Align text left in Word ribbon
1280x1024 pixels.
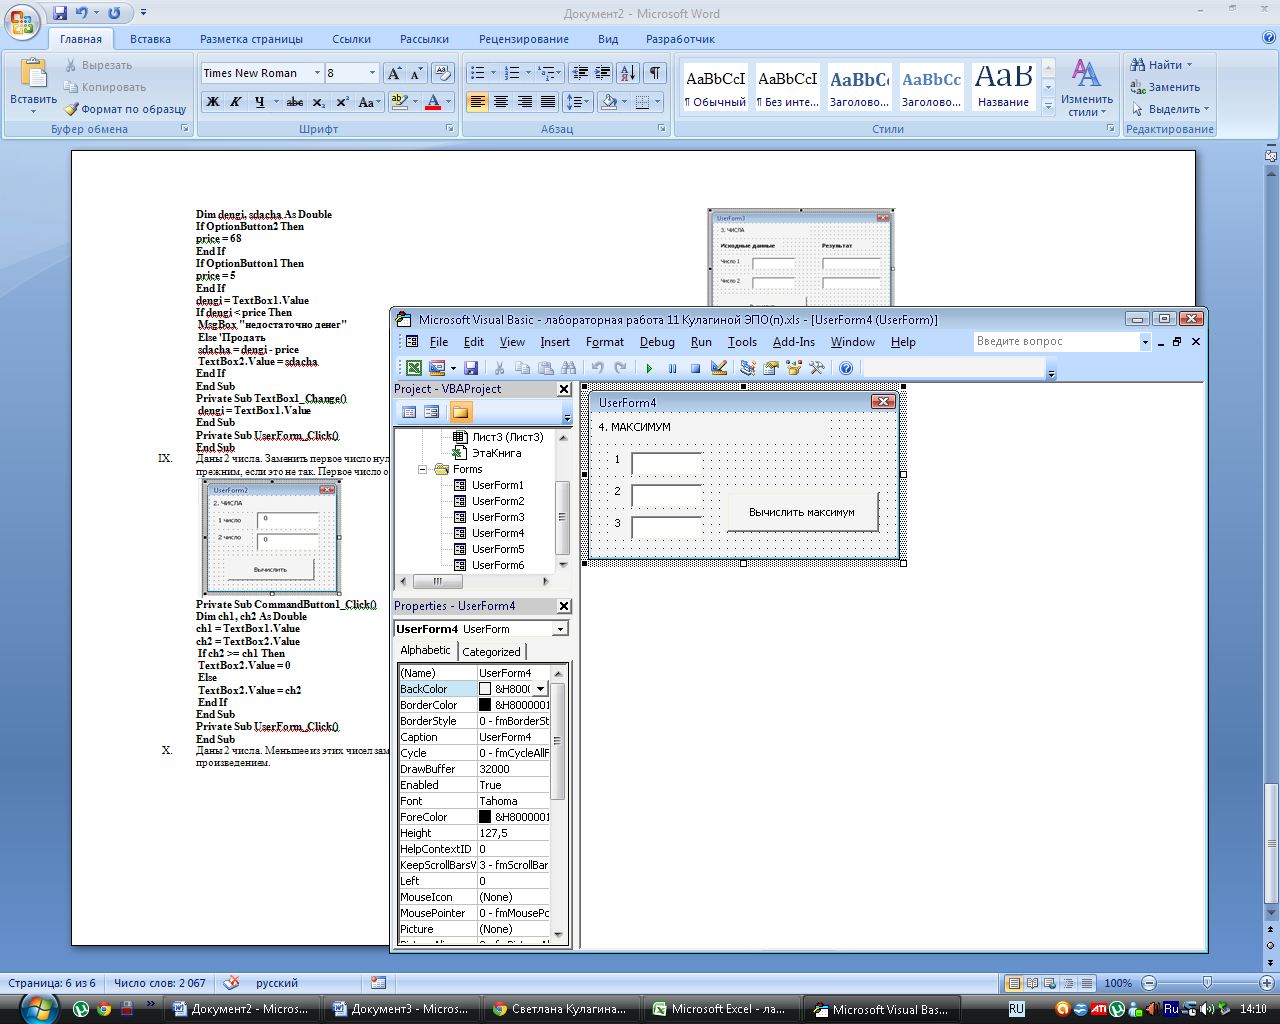pos(477,102)
